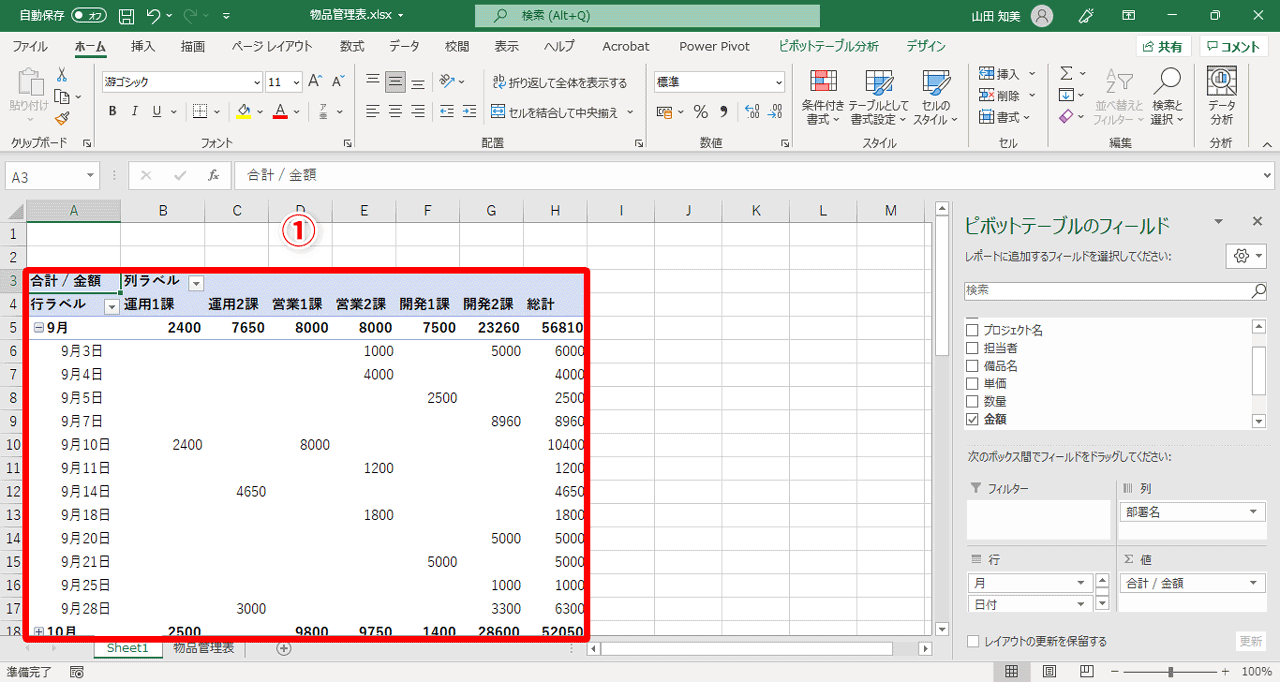Open the cell borders tool
The width and height of the screenshot is (1280, 682).
[x=200, y=111]
